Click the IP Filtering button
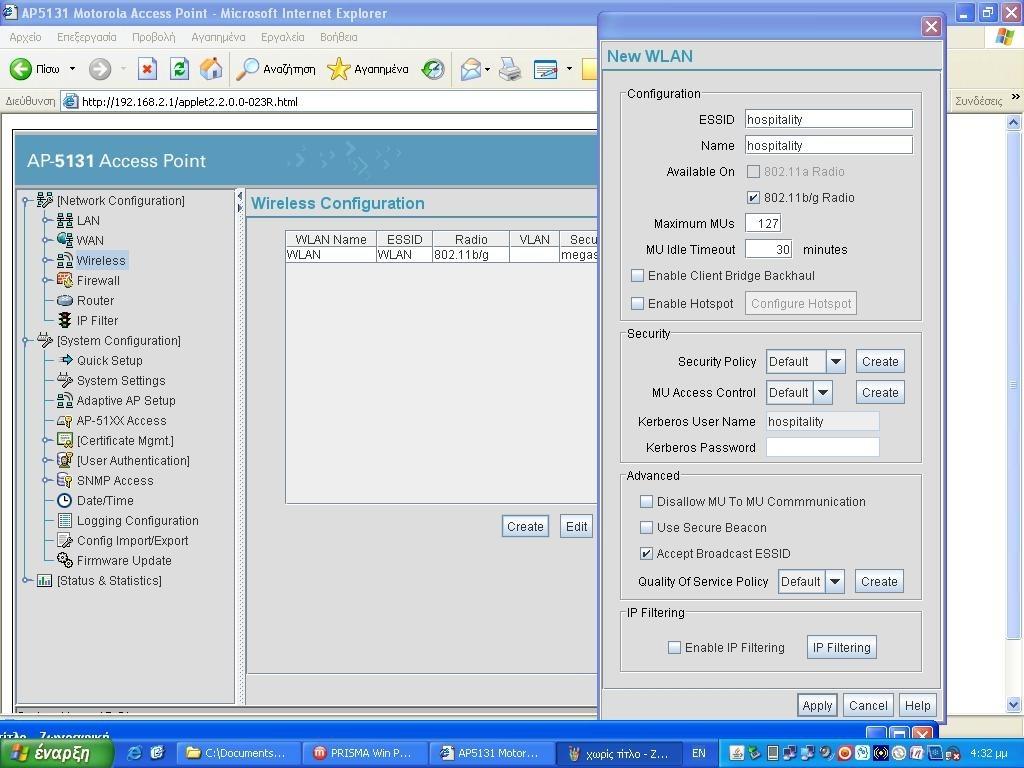 pyautogui.click(x=841, y=648)
